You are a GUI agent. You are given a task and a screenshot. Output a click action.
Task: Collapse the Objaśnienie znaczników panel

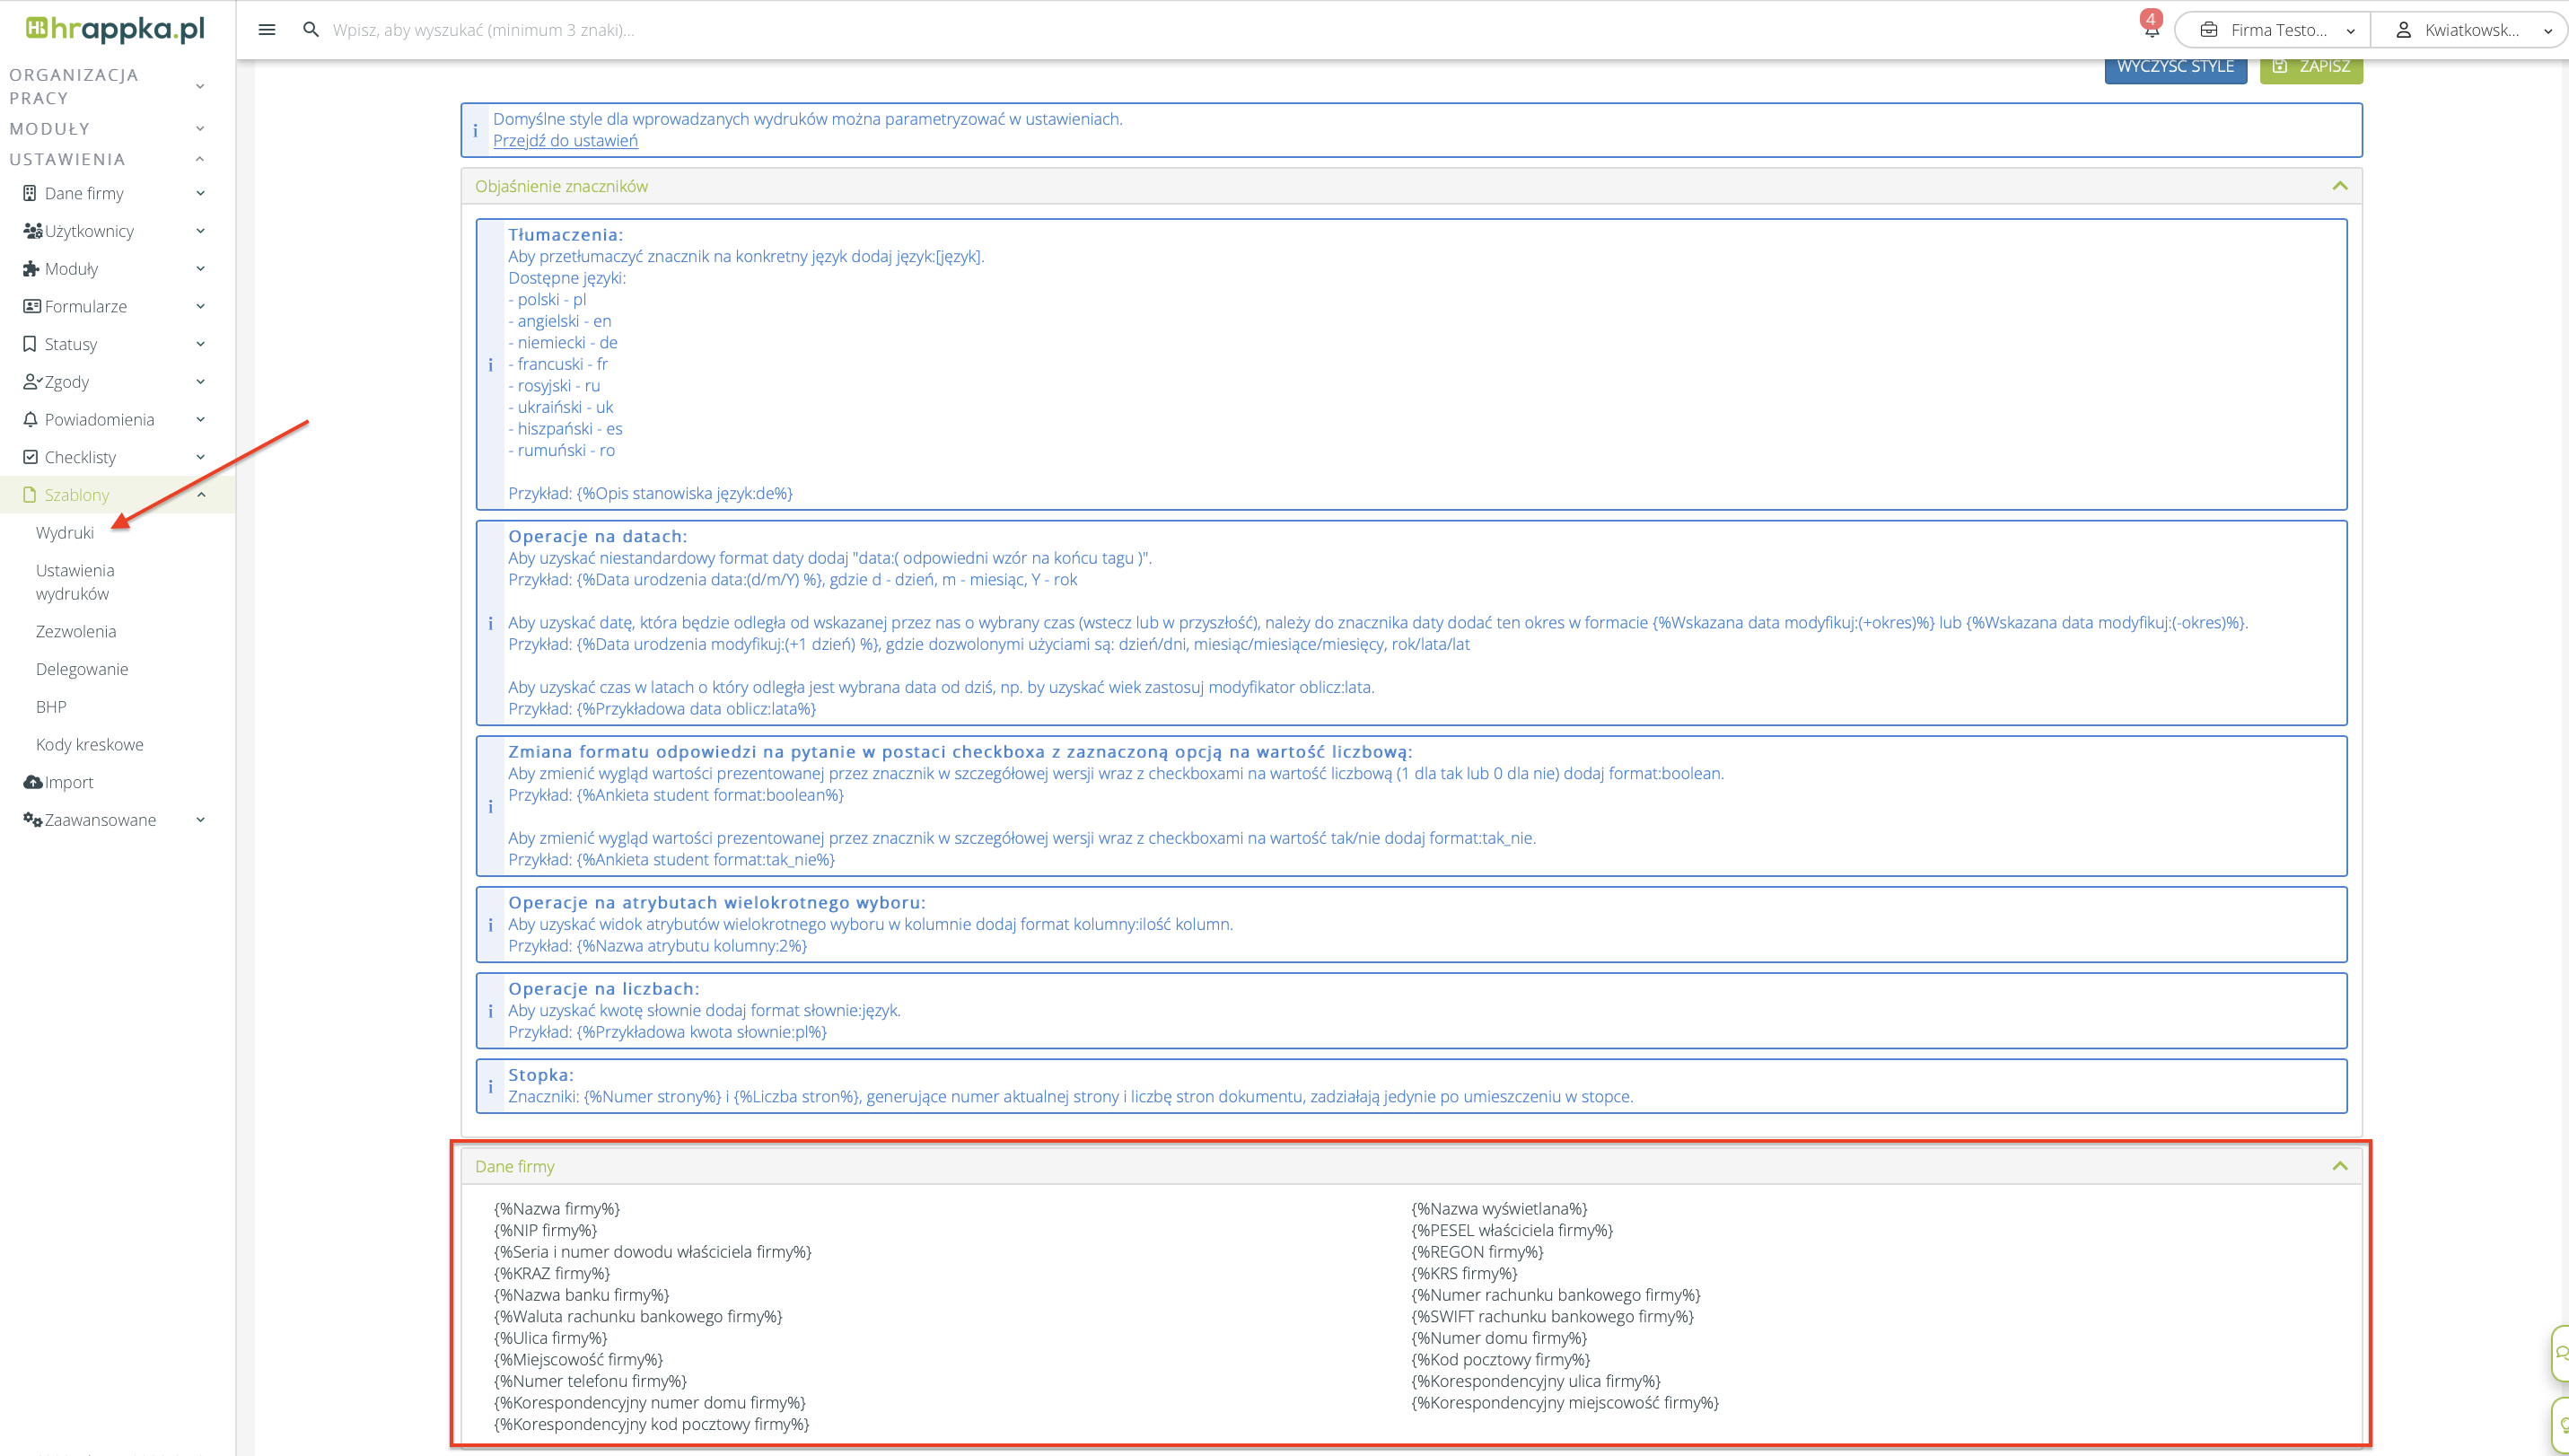(x=2339, y=186)
